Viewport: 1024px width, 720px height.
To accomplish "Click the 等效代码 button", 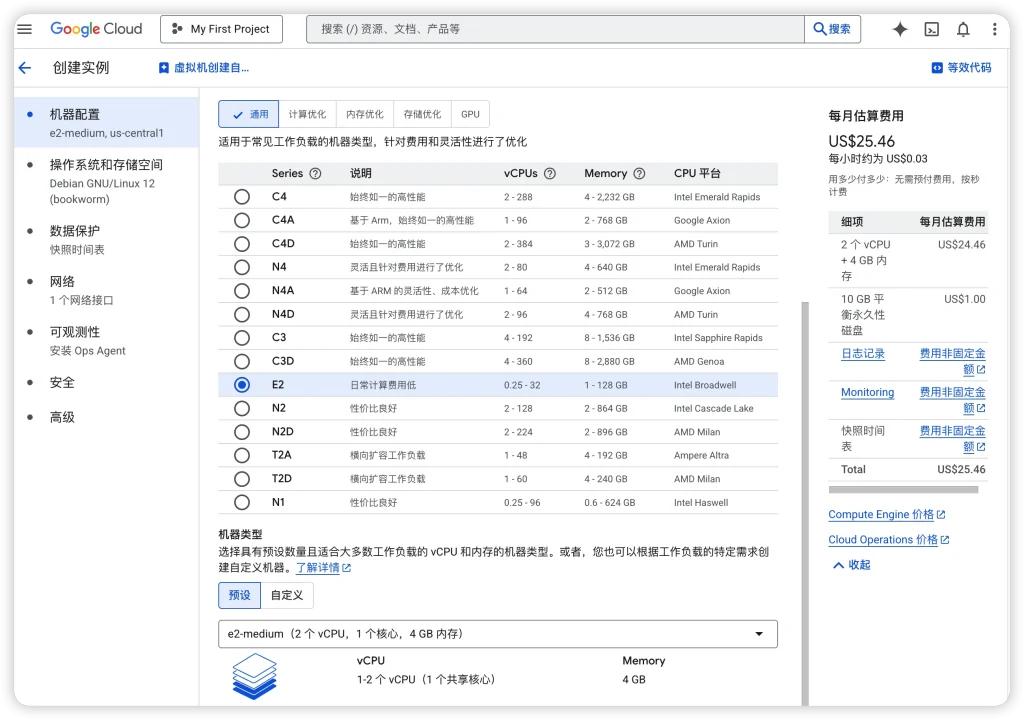I will pyautogui.click(x=961, y=68).
